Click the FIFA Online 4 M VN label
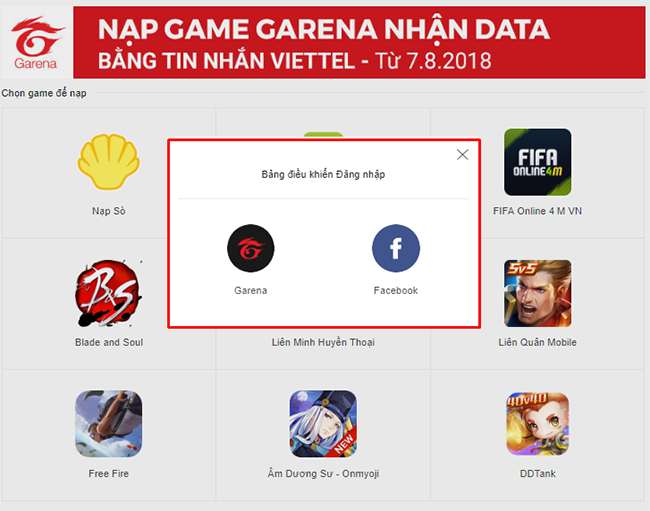This screenshot has width=650, height=511. [538, 211]
